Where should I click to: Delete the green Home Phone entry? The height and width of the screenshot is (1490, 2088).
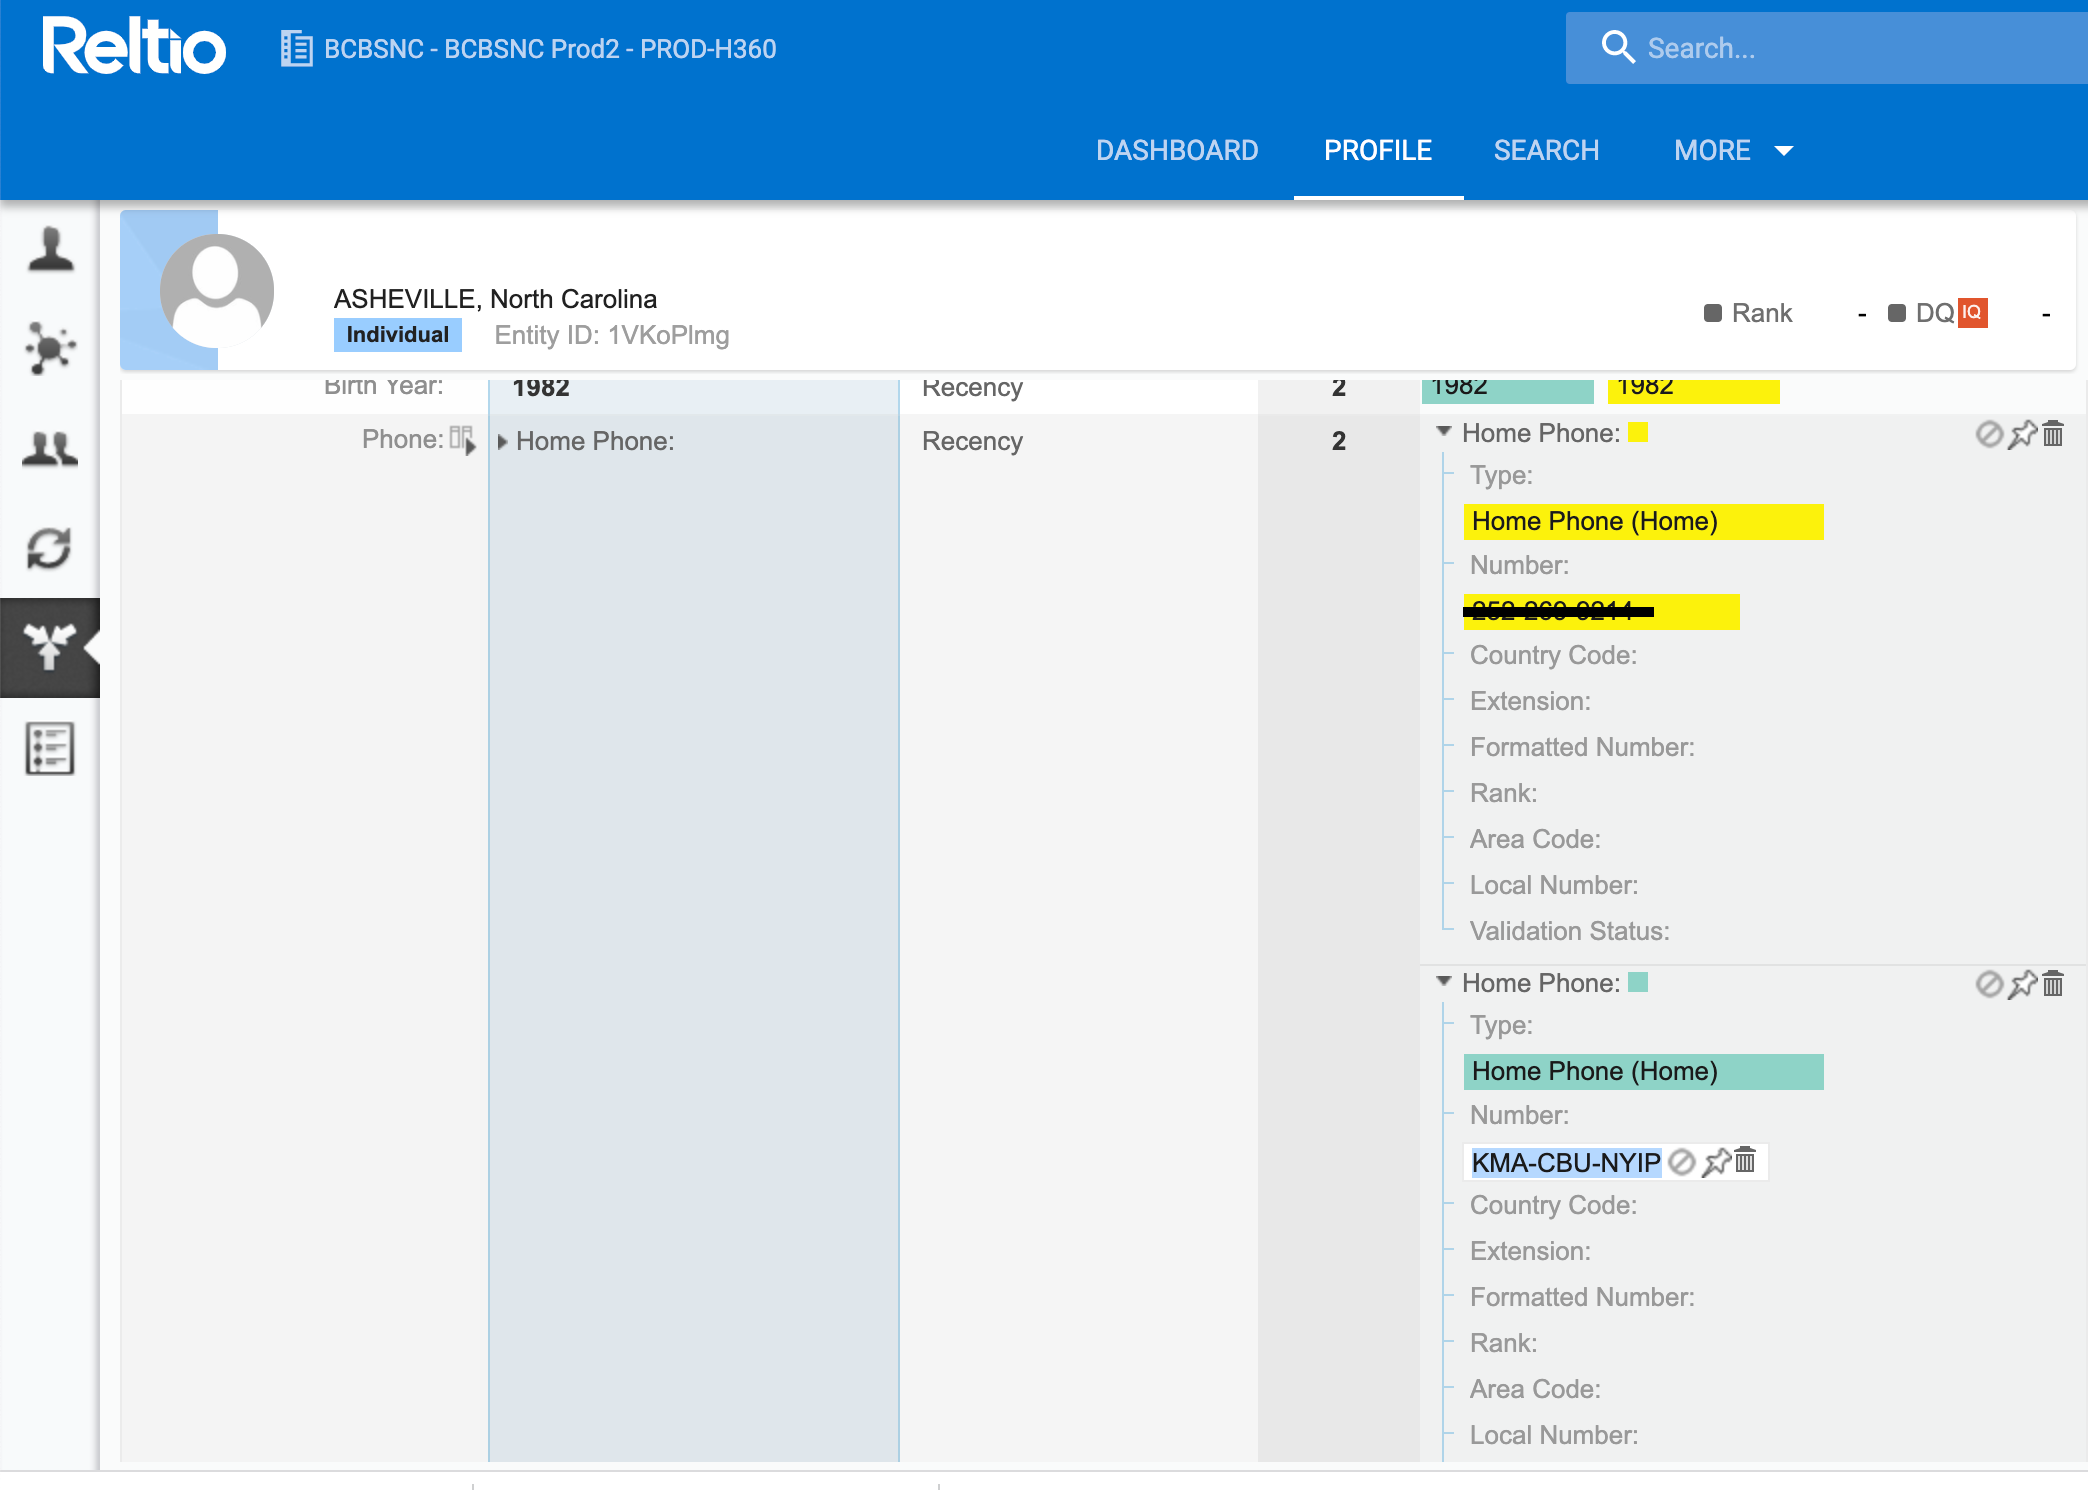pyautogui.click(x=2053, y=984)
